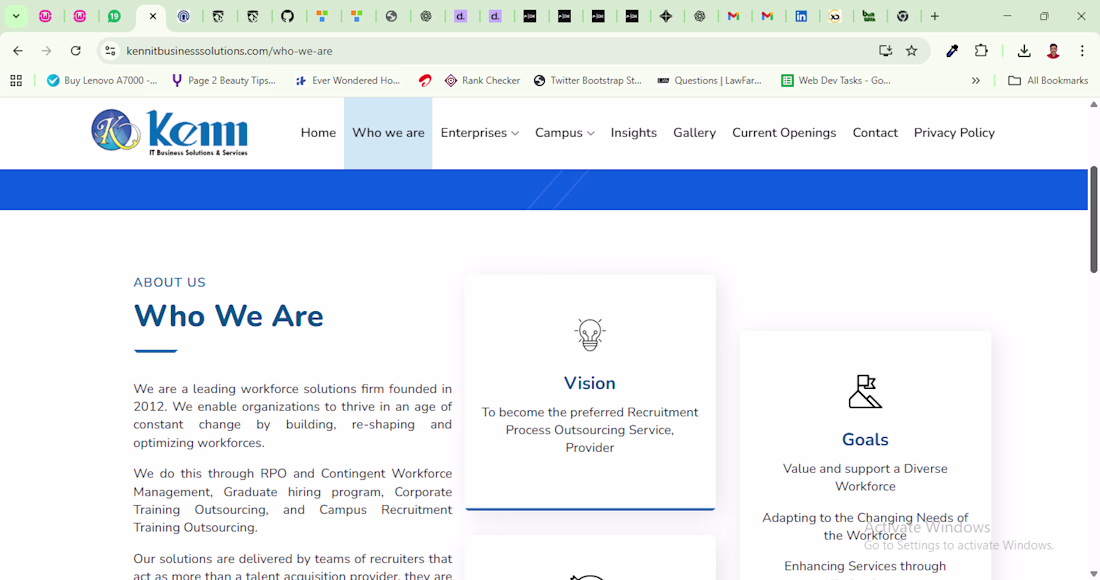
Task: Activate the color picker extension
Action: click(x=952, y=50)
